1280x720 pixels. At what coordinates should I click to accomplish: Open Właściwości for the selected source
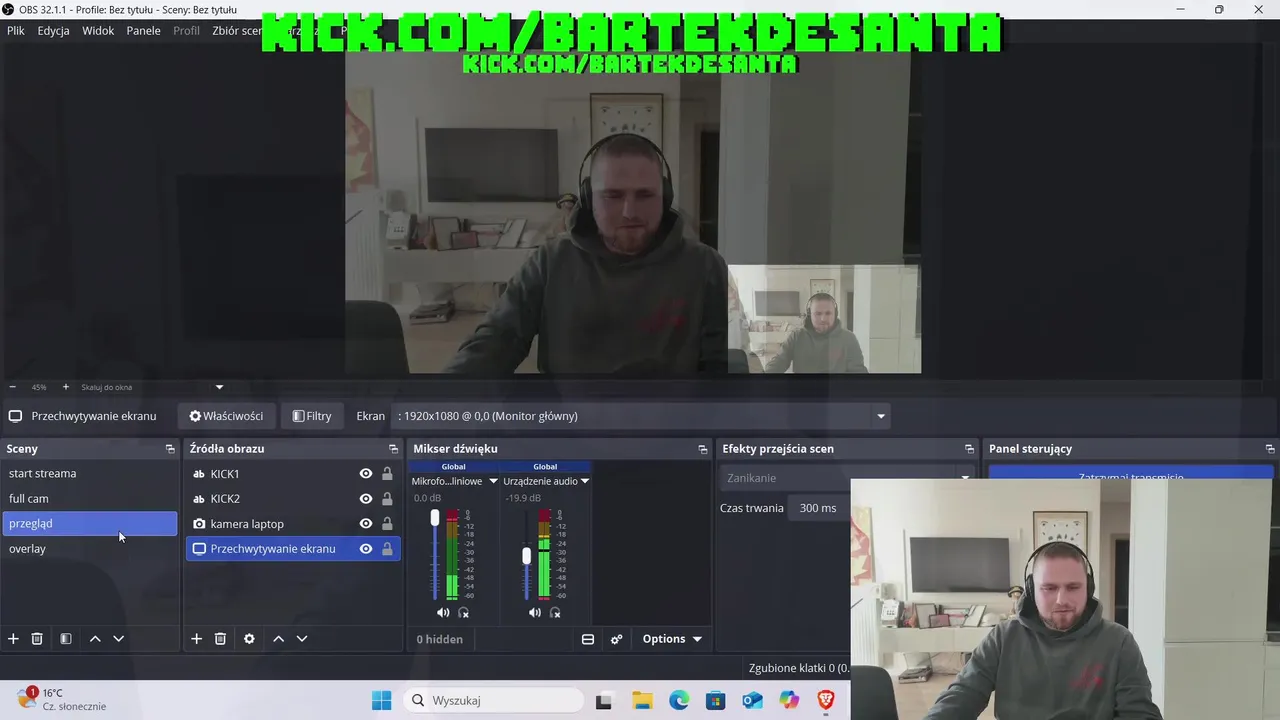click(226, 416)
